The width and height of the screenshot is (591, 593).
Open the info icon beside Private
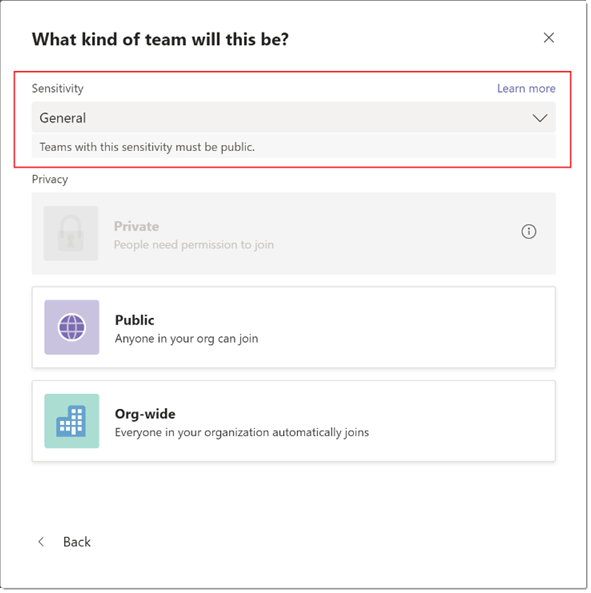click(x=531, y=233)
